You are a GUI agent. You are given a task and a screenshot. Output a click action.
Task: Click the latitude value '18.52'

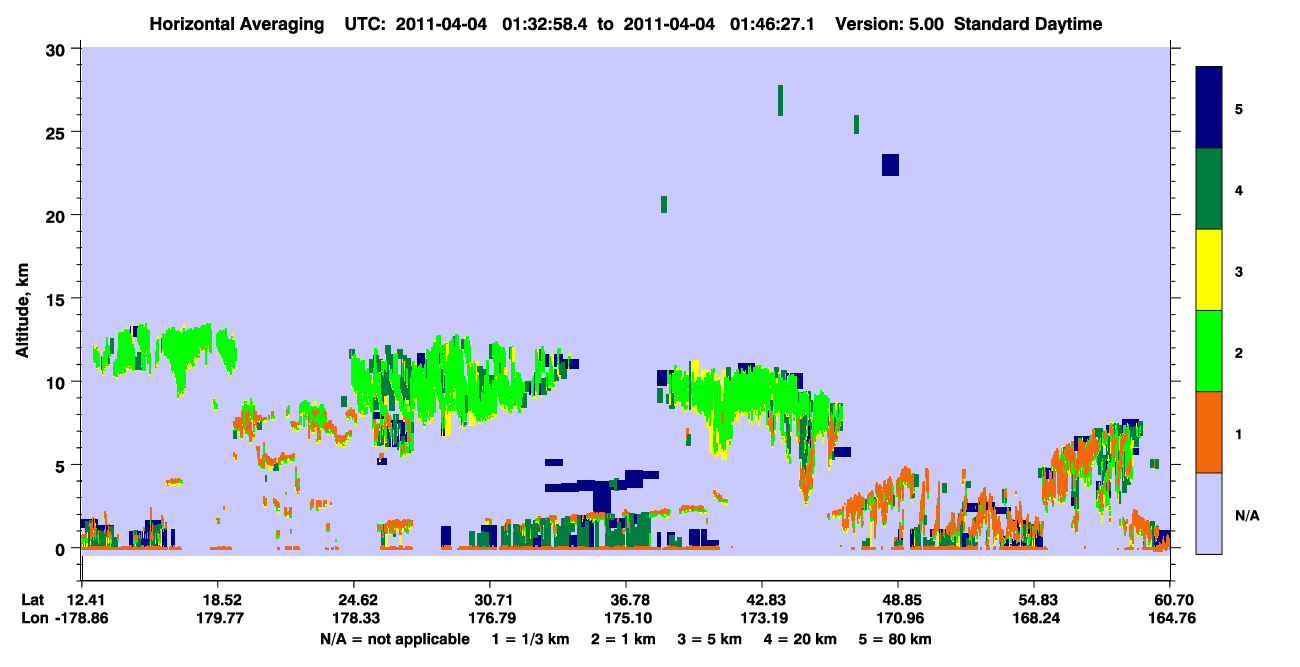[x=218, y=599]
